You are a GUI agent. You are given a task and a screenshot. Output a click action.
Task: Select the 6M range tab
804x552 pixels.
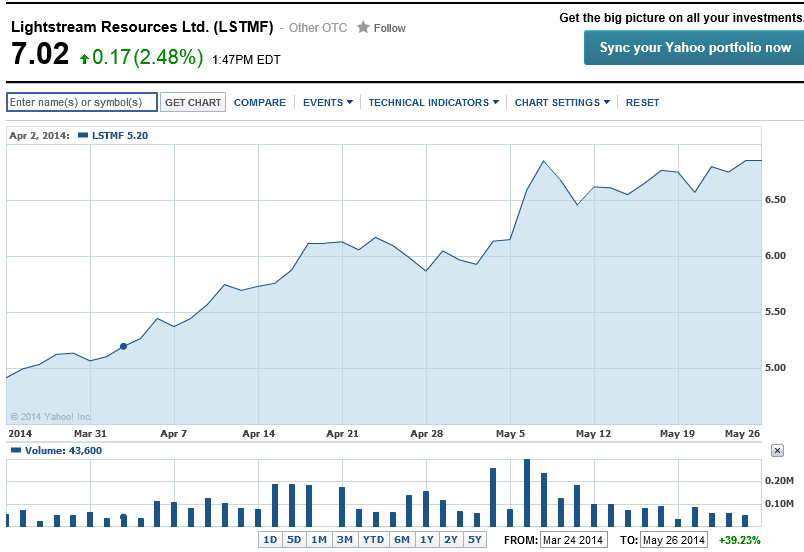point(402,540)
